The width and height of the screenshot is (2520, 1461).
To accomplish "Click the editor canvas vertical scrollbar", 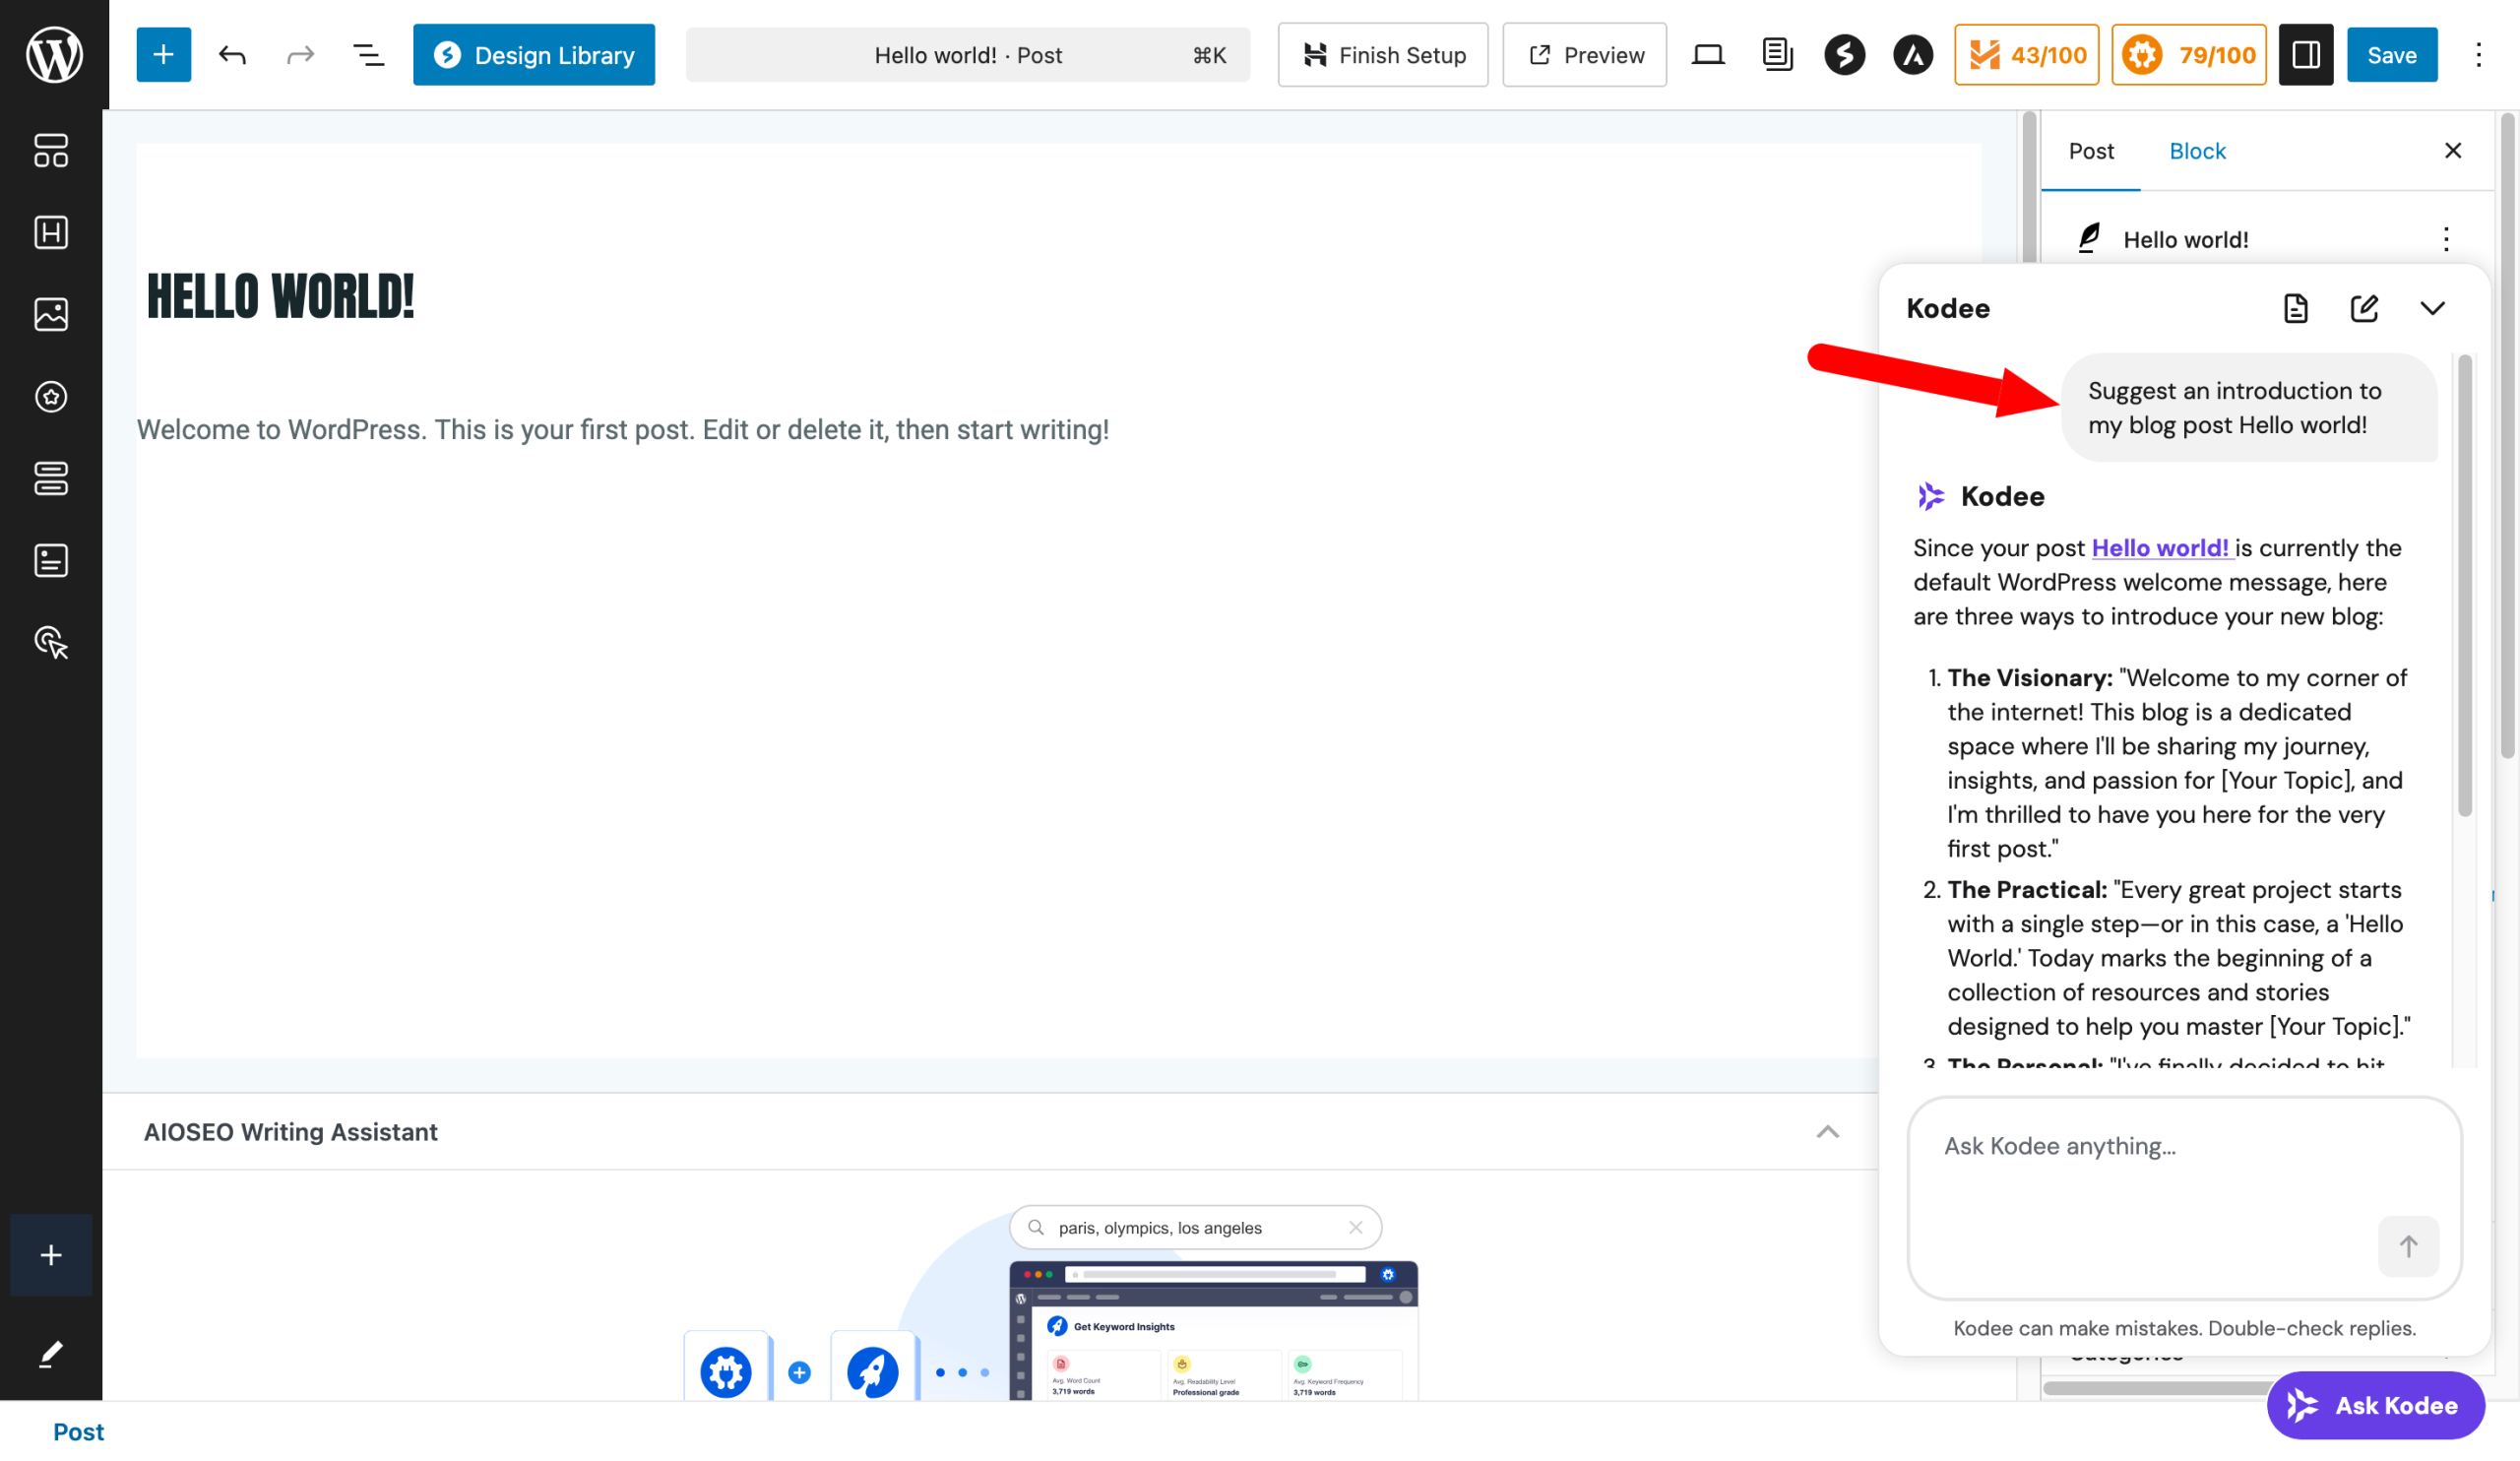I will click(2029, 186).
